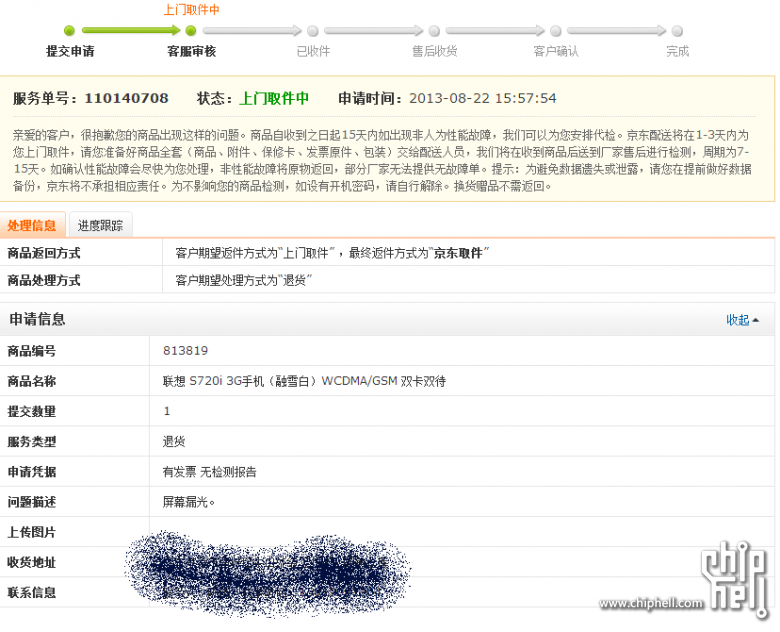Click the 提交数量 value 1

167,411
